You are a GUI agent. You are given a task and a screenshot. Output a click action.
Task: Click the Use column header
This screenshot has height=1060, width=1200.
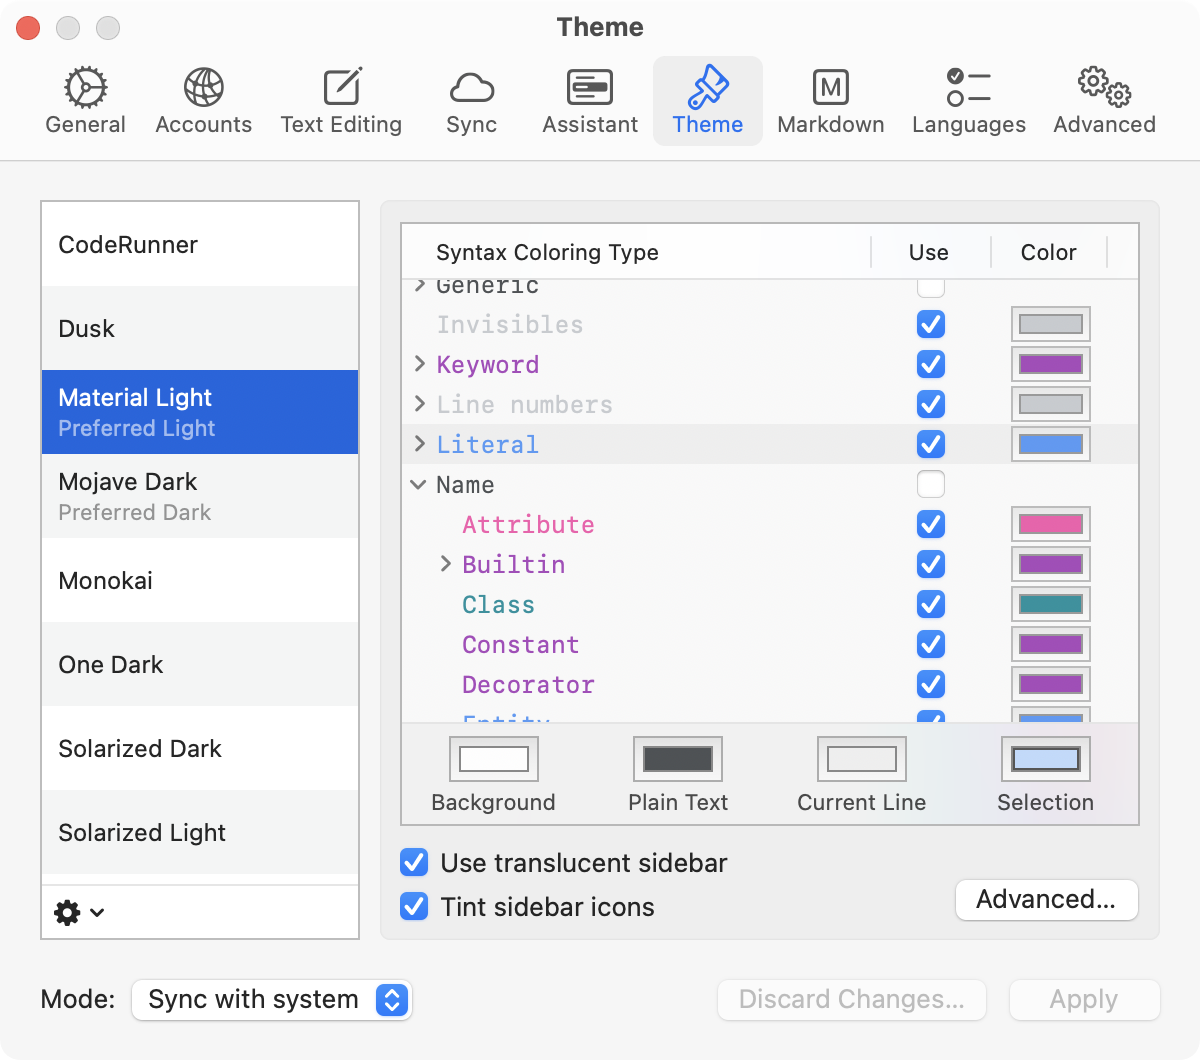click(929, 252)
